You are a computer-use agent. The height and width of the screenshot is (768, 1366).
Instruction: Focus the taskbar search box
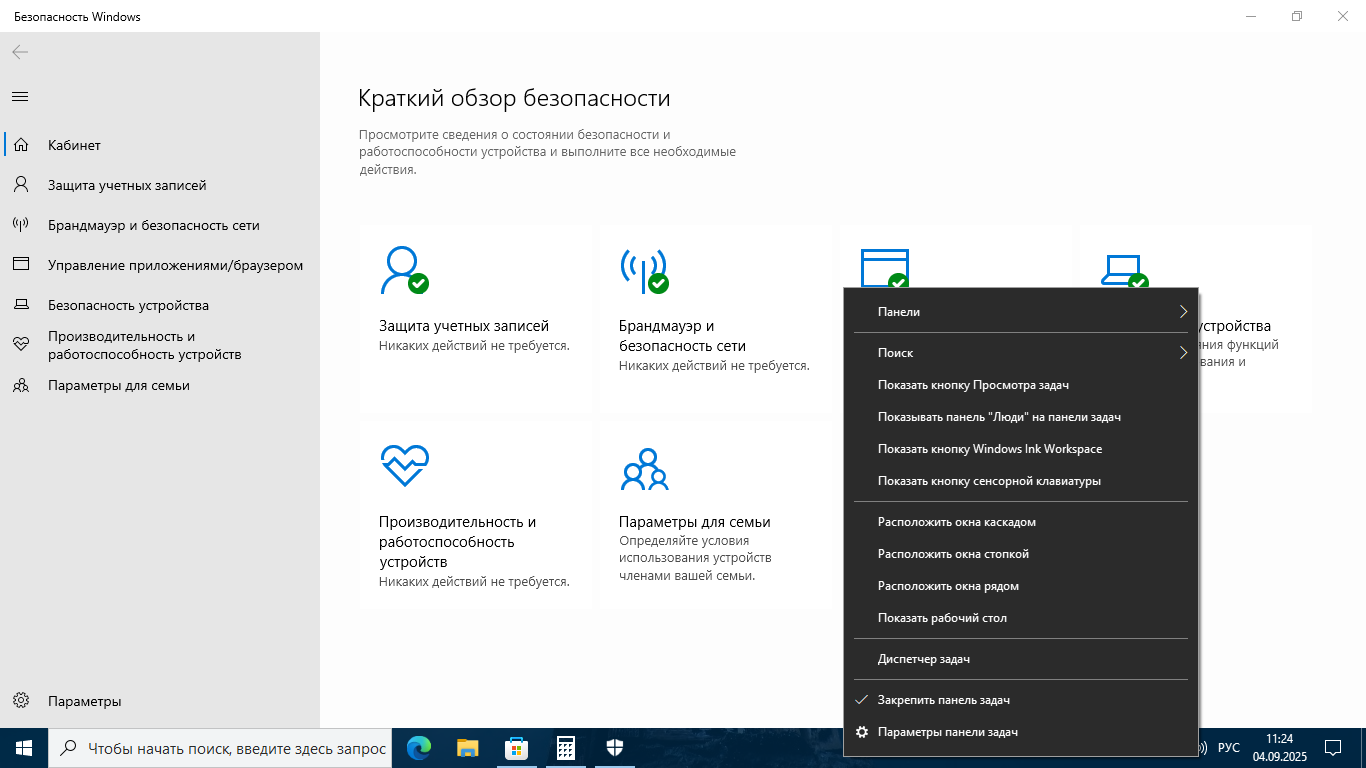point(220,748)
